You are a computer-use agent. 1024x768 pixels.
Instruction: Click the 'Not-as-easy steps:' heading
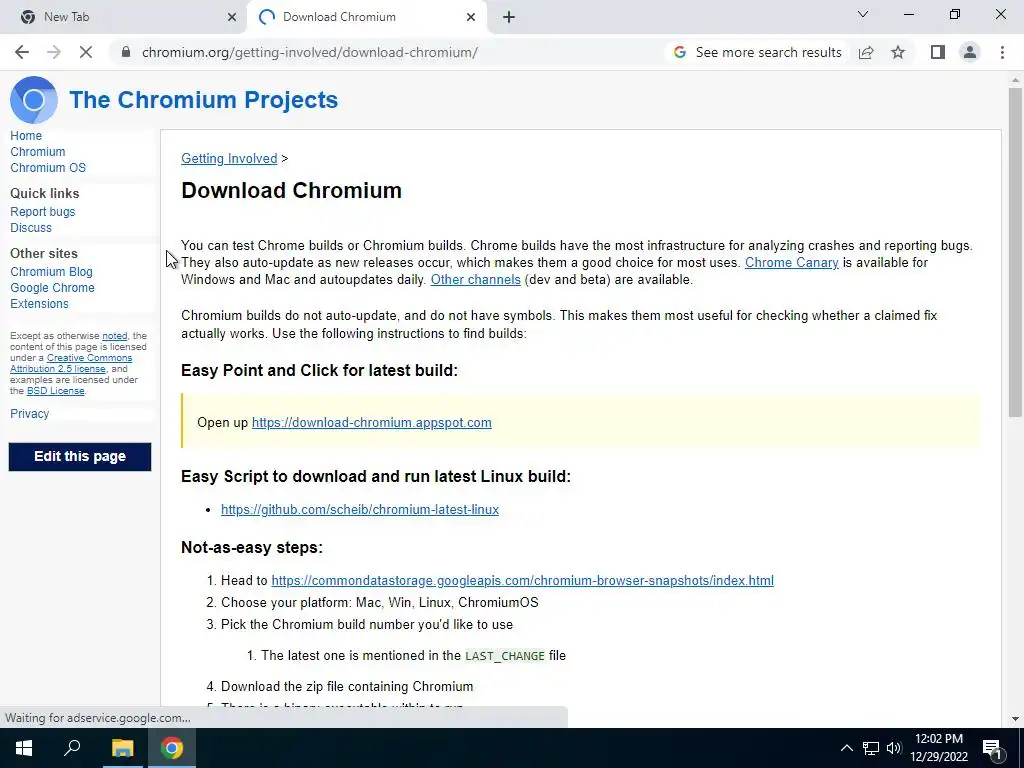[252, 547]
